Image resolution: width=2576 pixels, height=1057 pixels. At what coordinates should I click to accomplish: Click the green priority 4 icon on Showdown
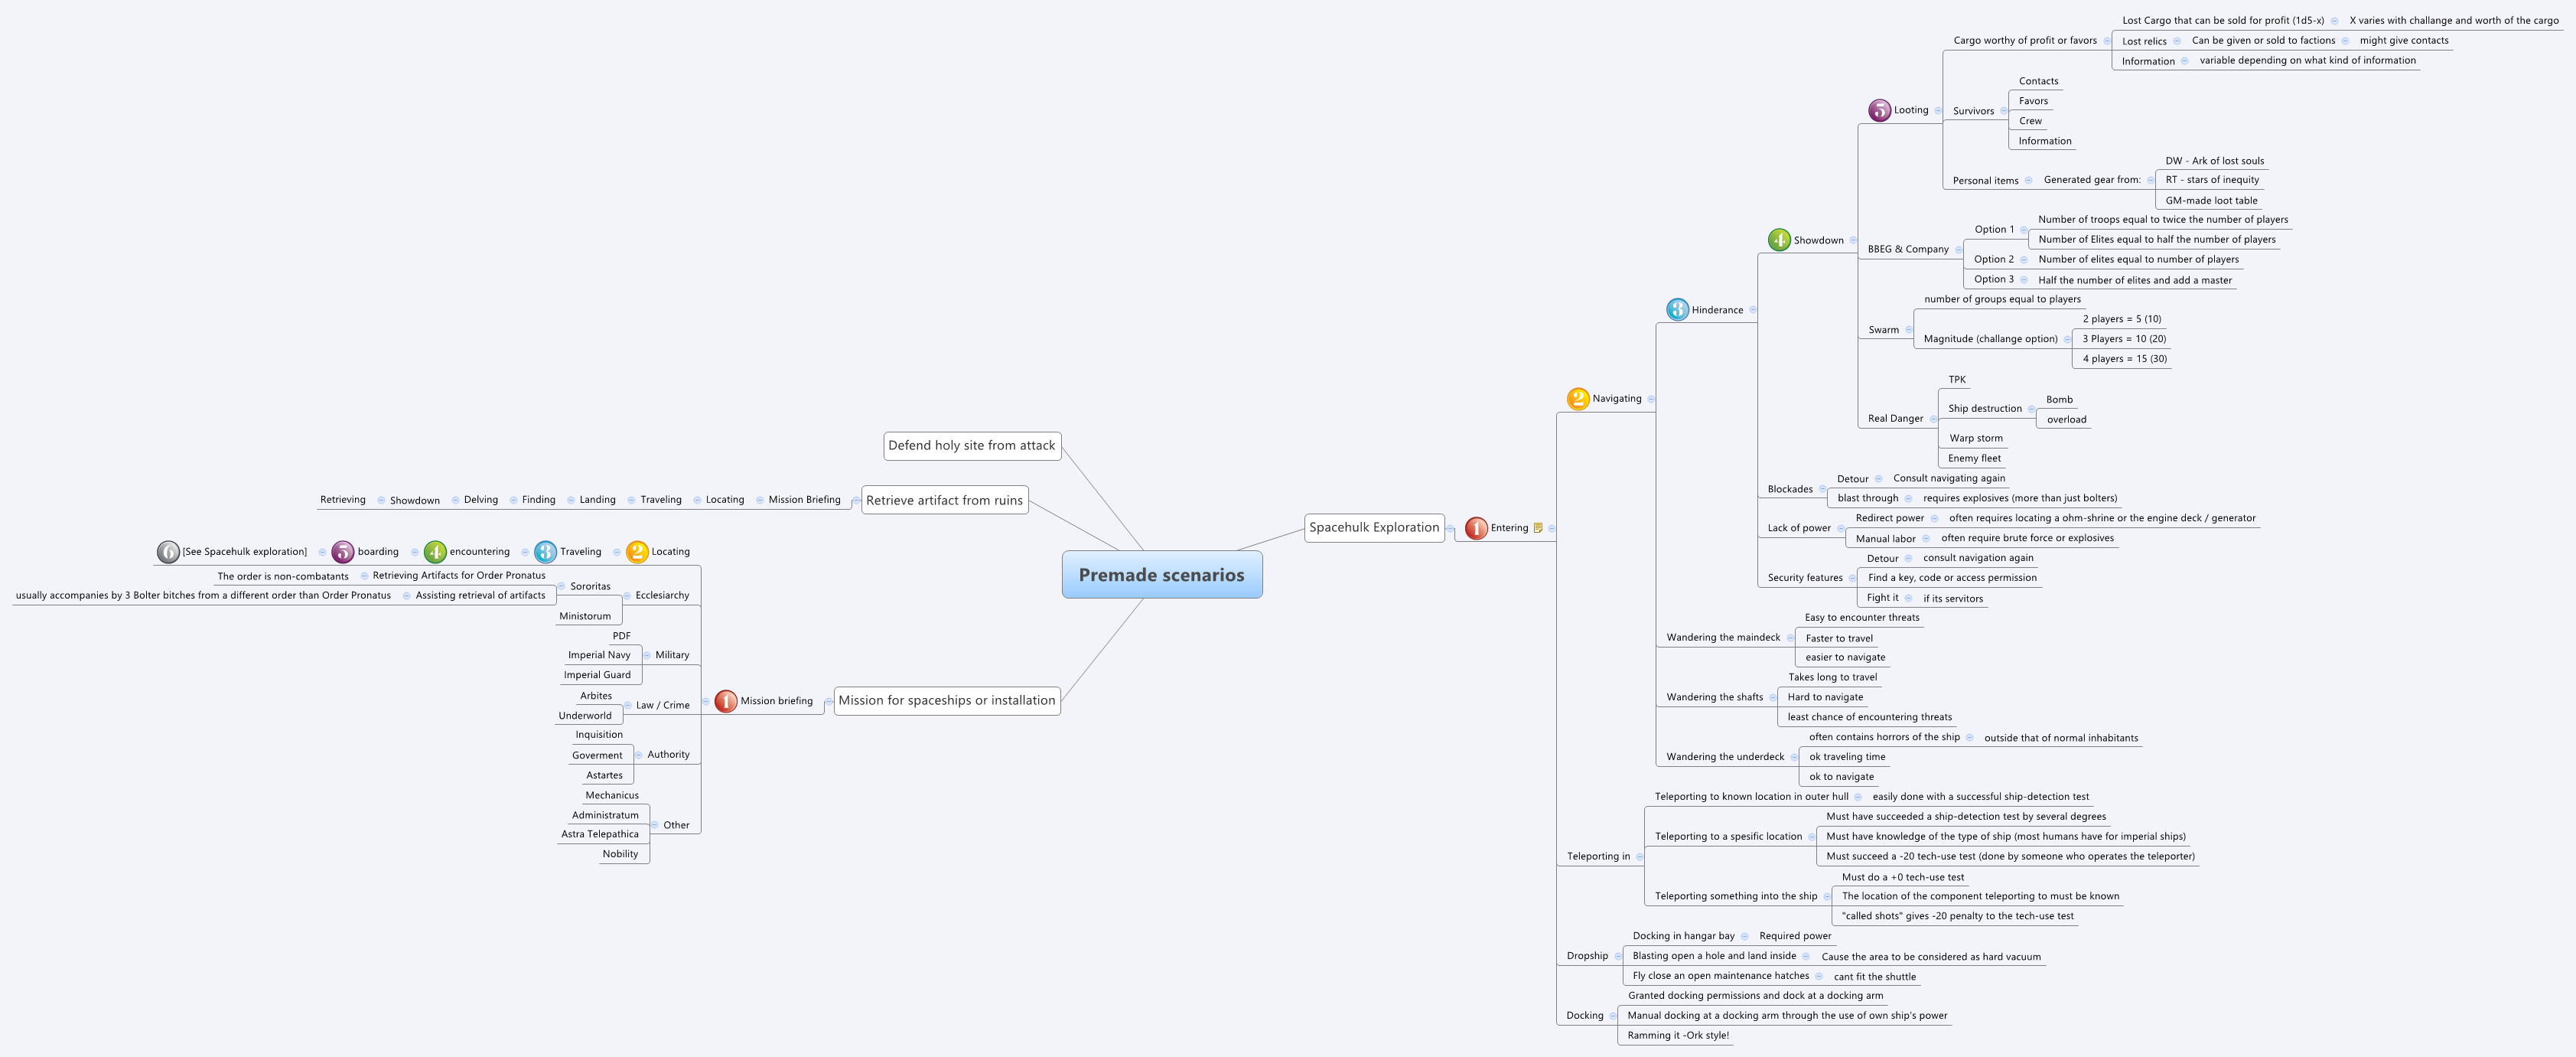pos(1779,240)
